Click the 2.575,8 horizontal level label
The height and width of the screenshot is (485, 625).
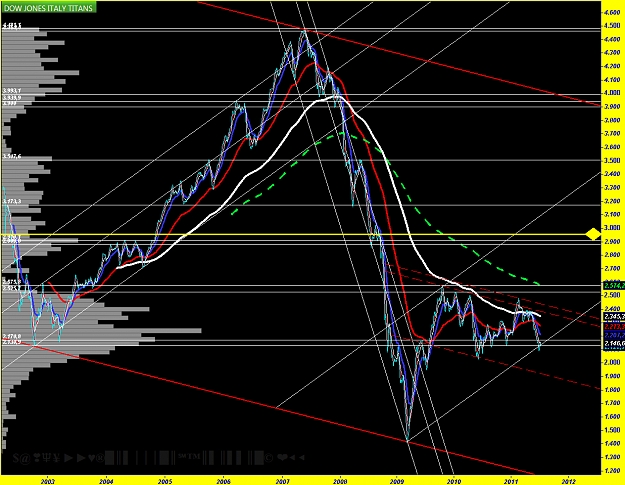click(x=12, y=282)
